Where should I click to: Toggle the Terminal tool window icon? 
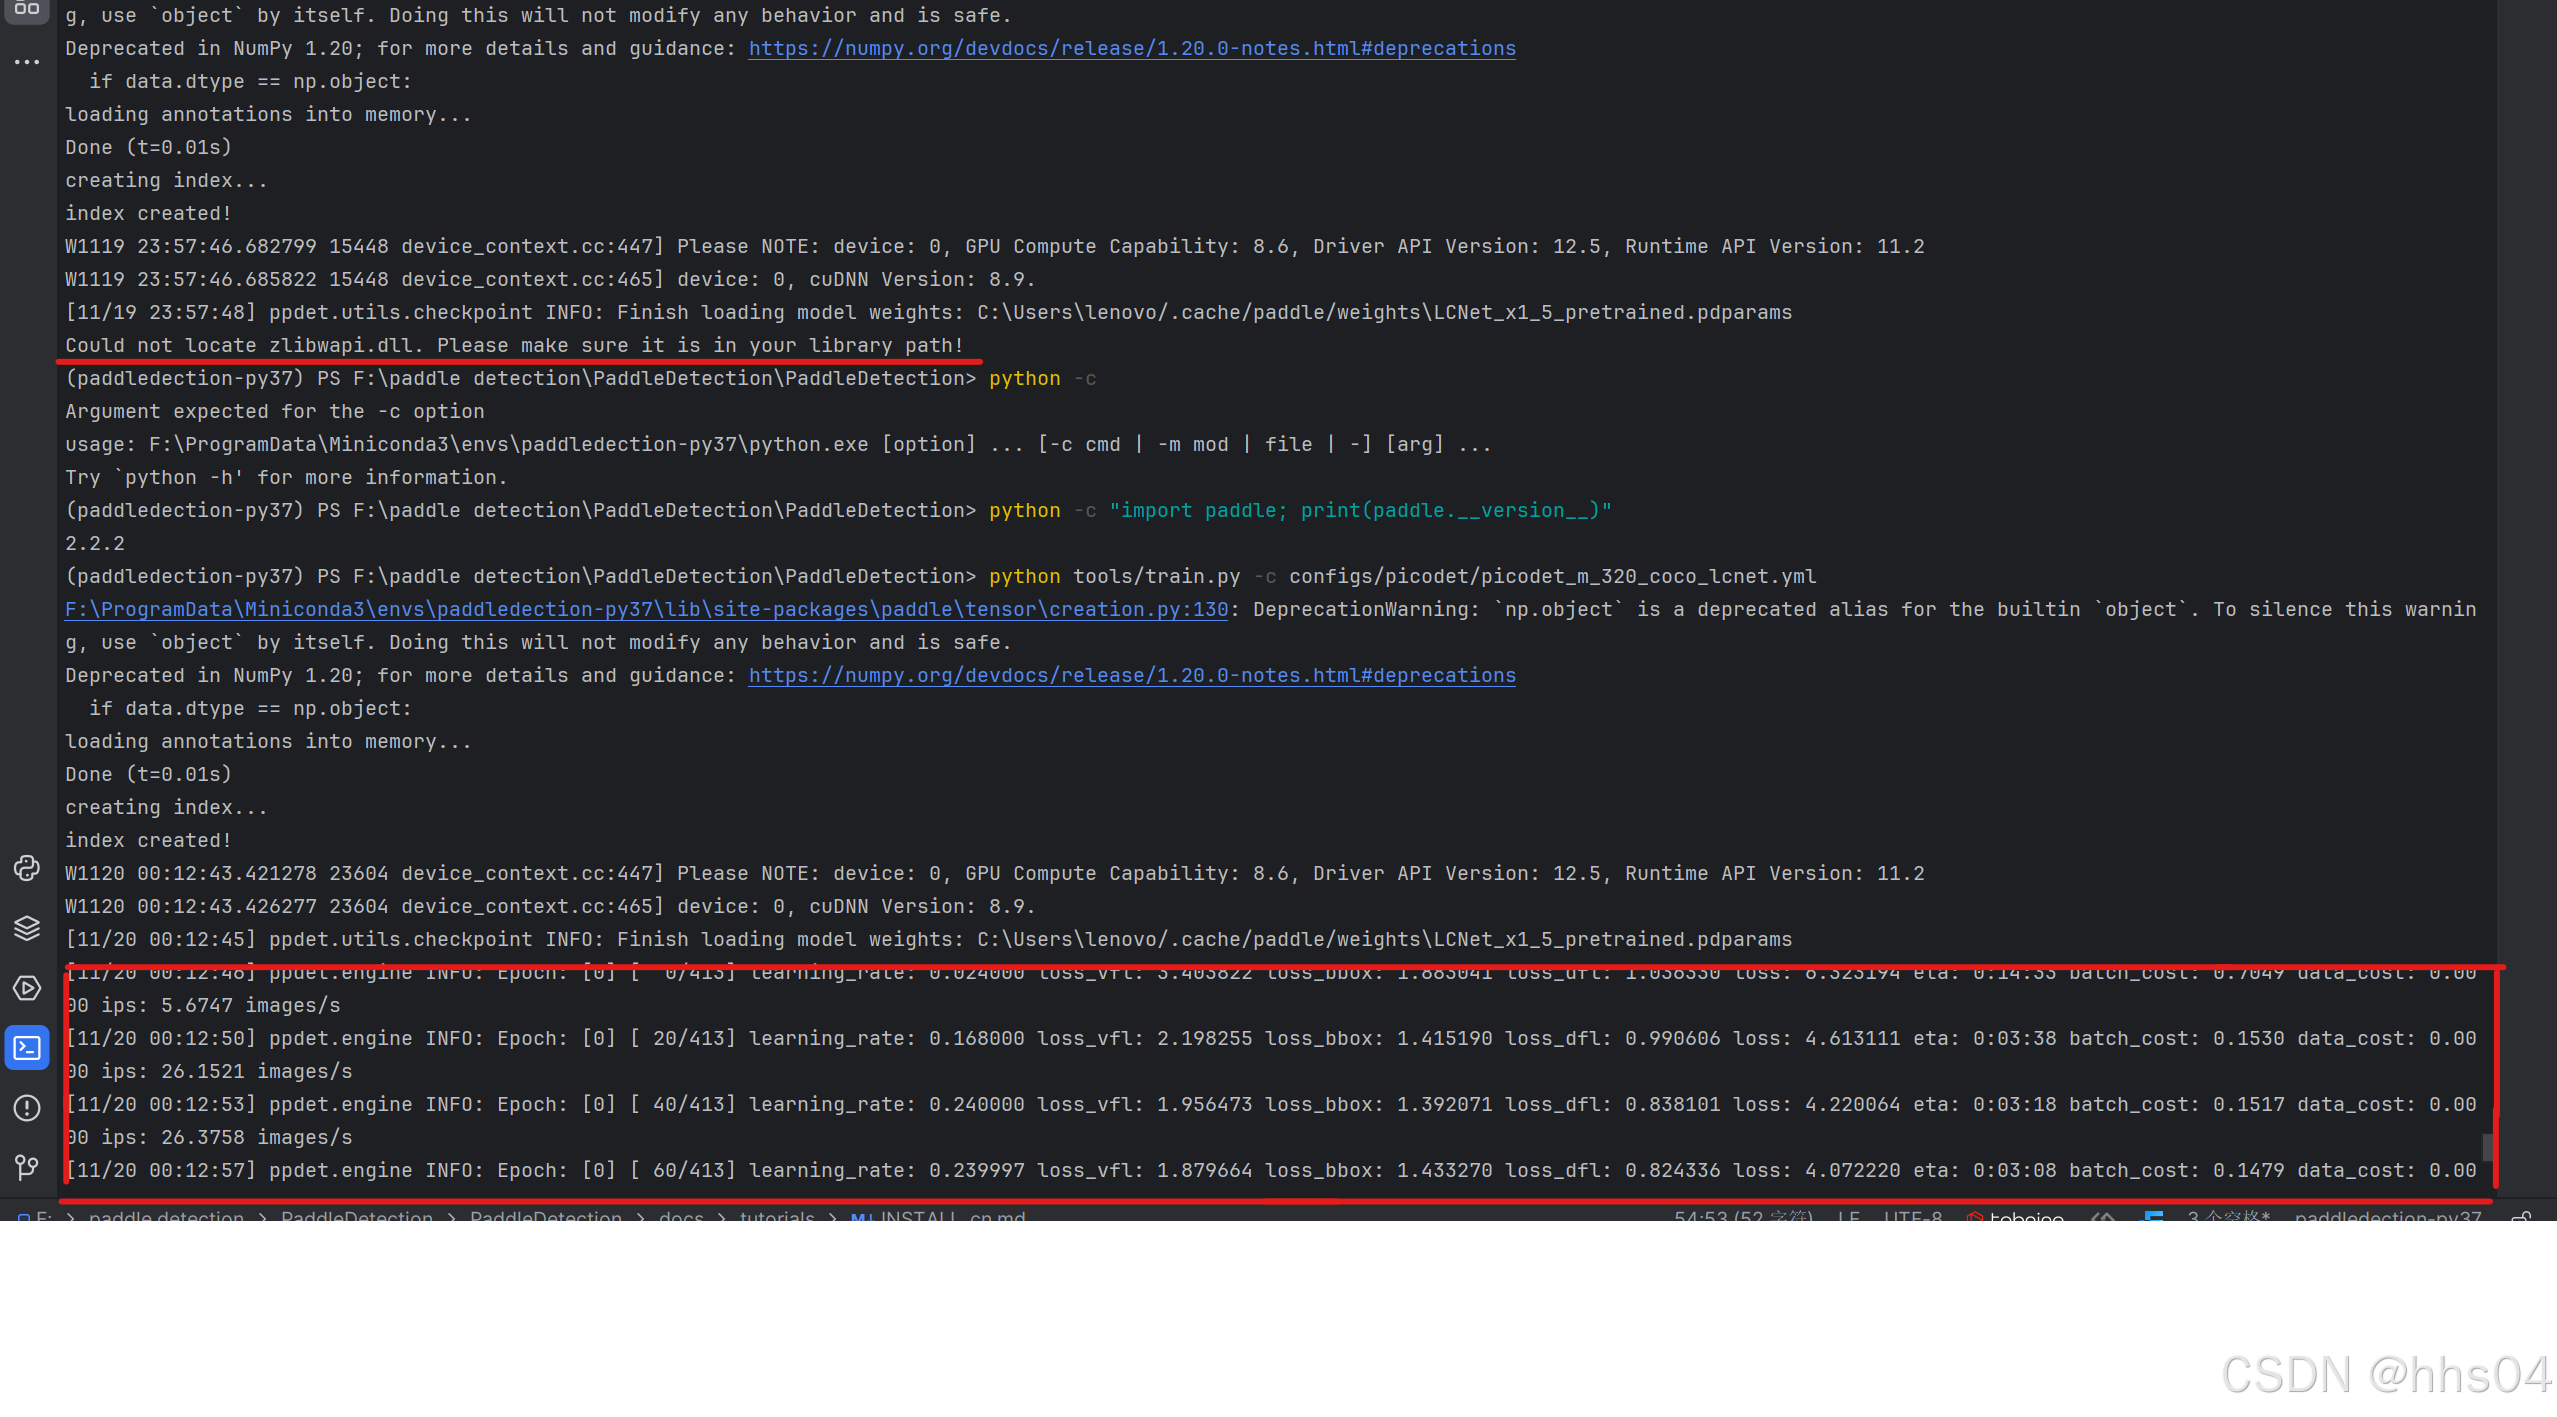pos(27,1048)
